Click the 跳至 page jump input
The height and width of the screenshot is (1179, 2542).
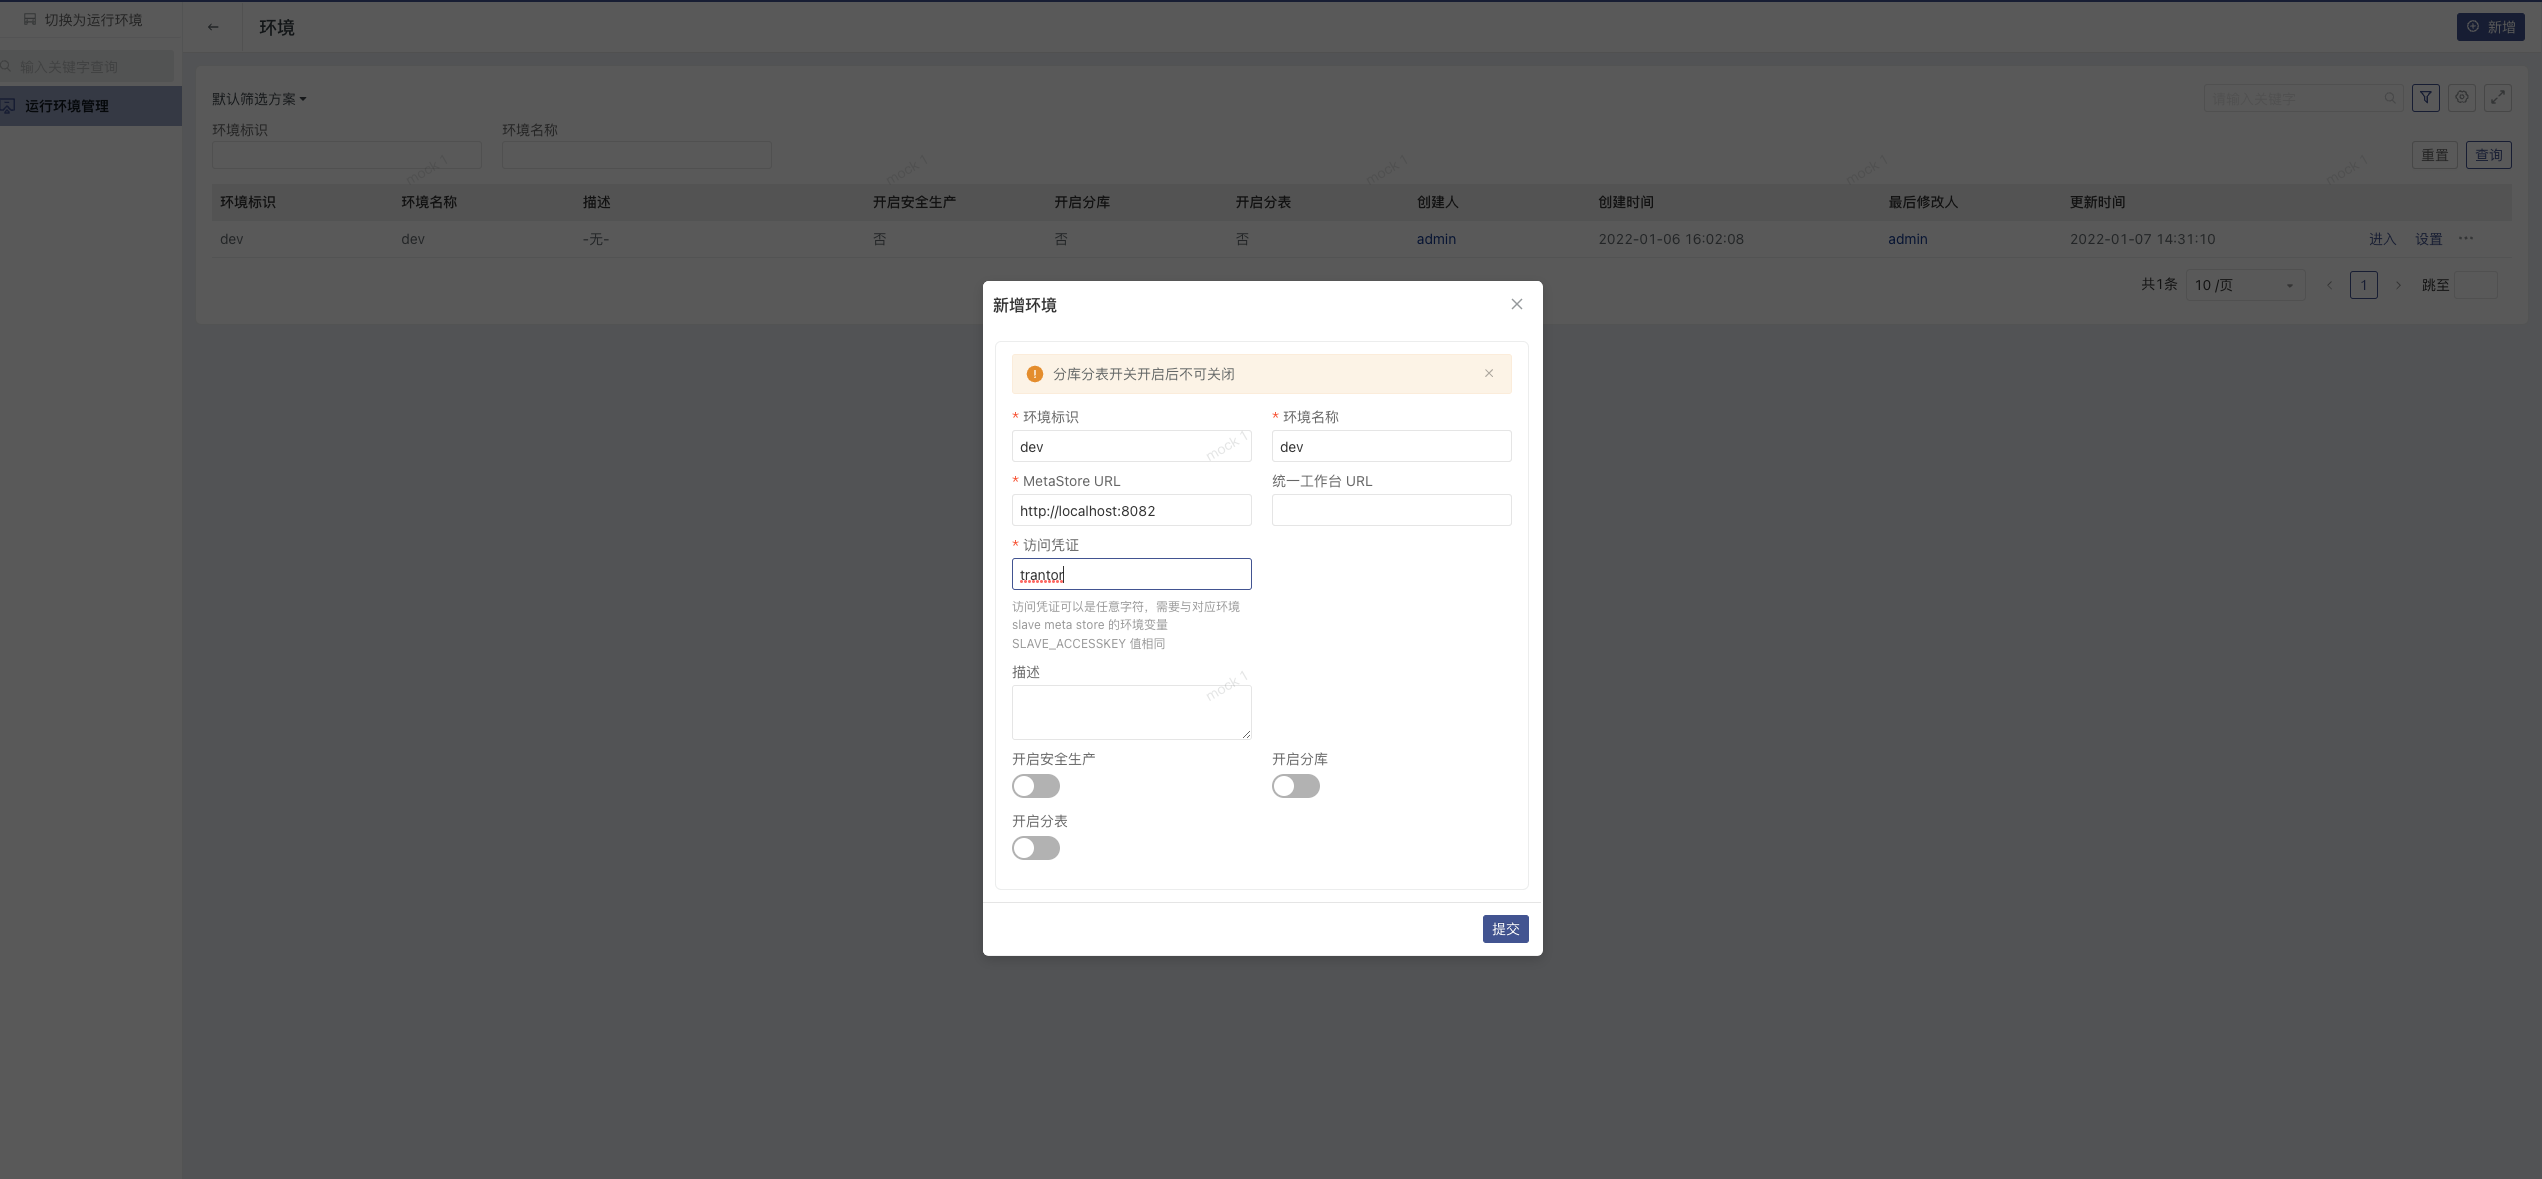point(2476,285)
